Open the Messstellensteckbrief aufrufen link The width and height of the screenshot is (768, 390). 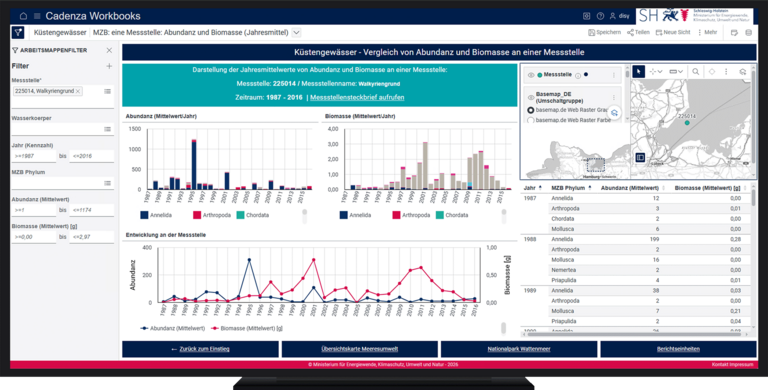point(357,98)
